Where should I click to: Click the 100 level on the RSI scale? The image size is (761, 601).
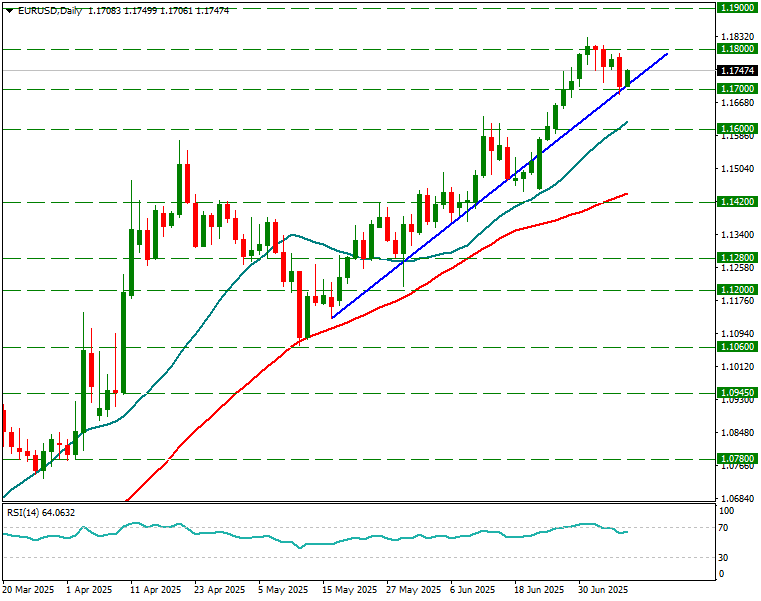click(727, 511)
